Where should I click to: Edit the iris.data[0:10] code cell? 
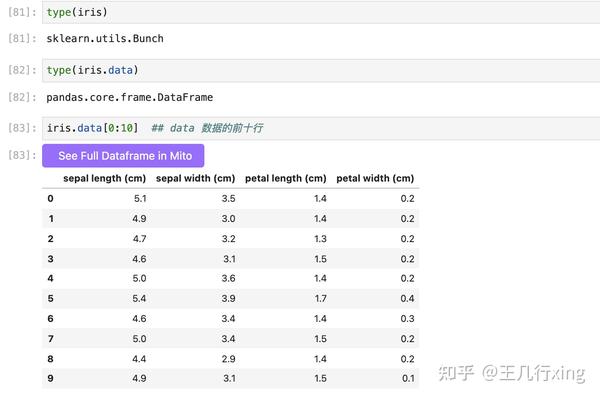coord(321,128)
